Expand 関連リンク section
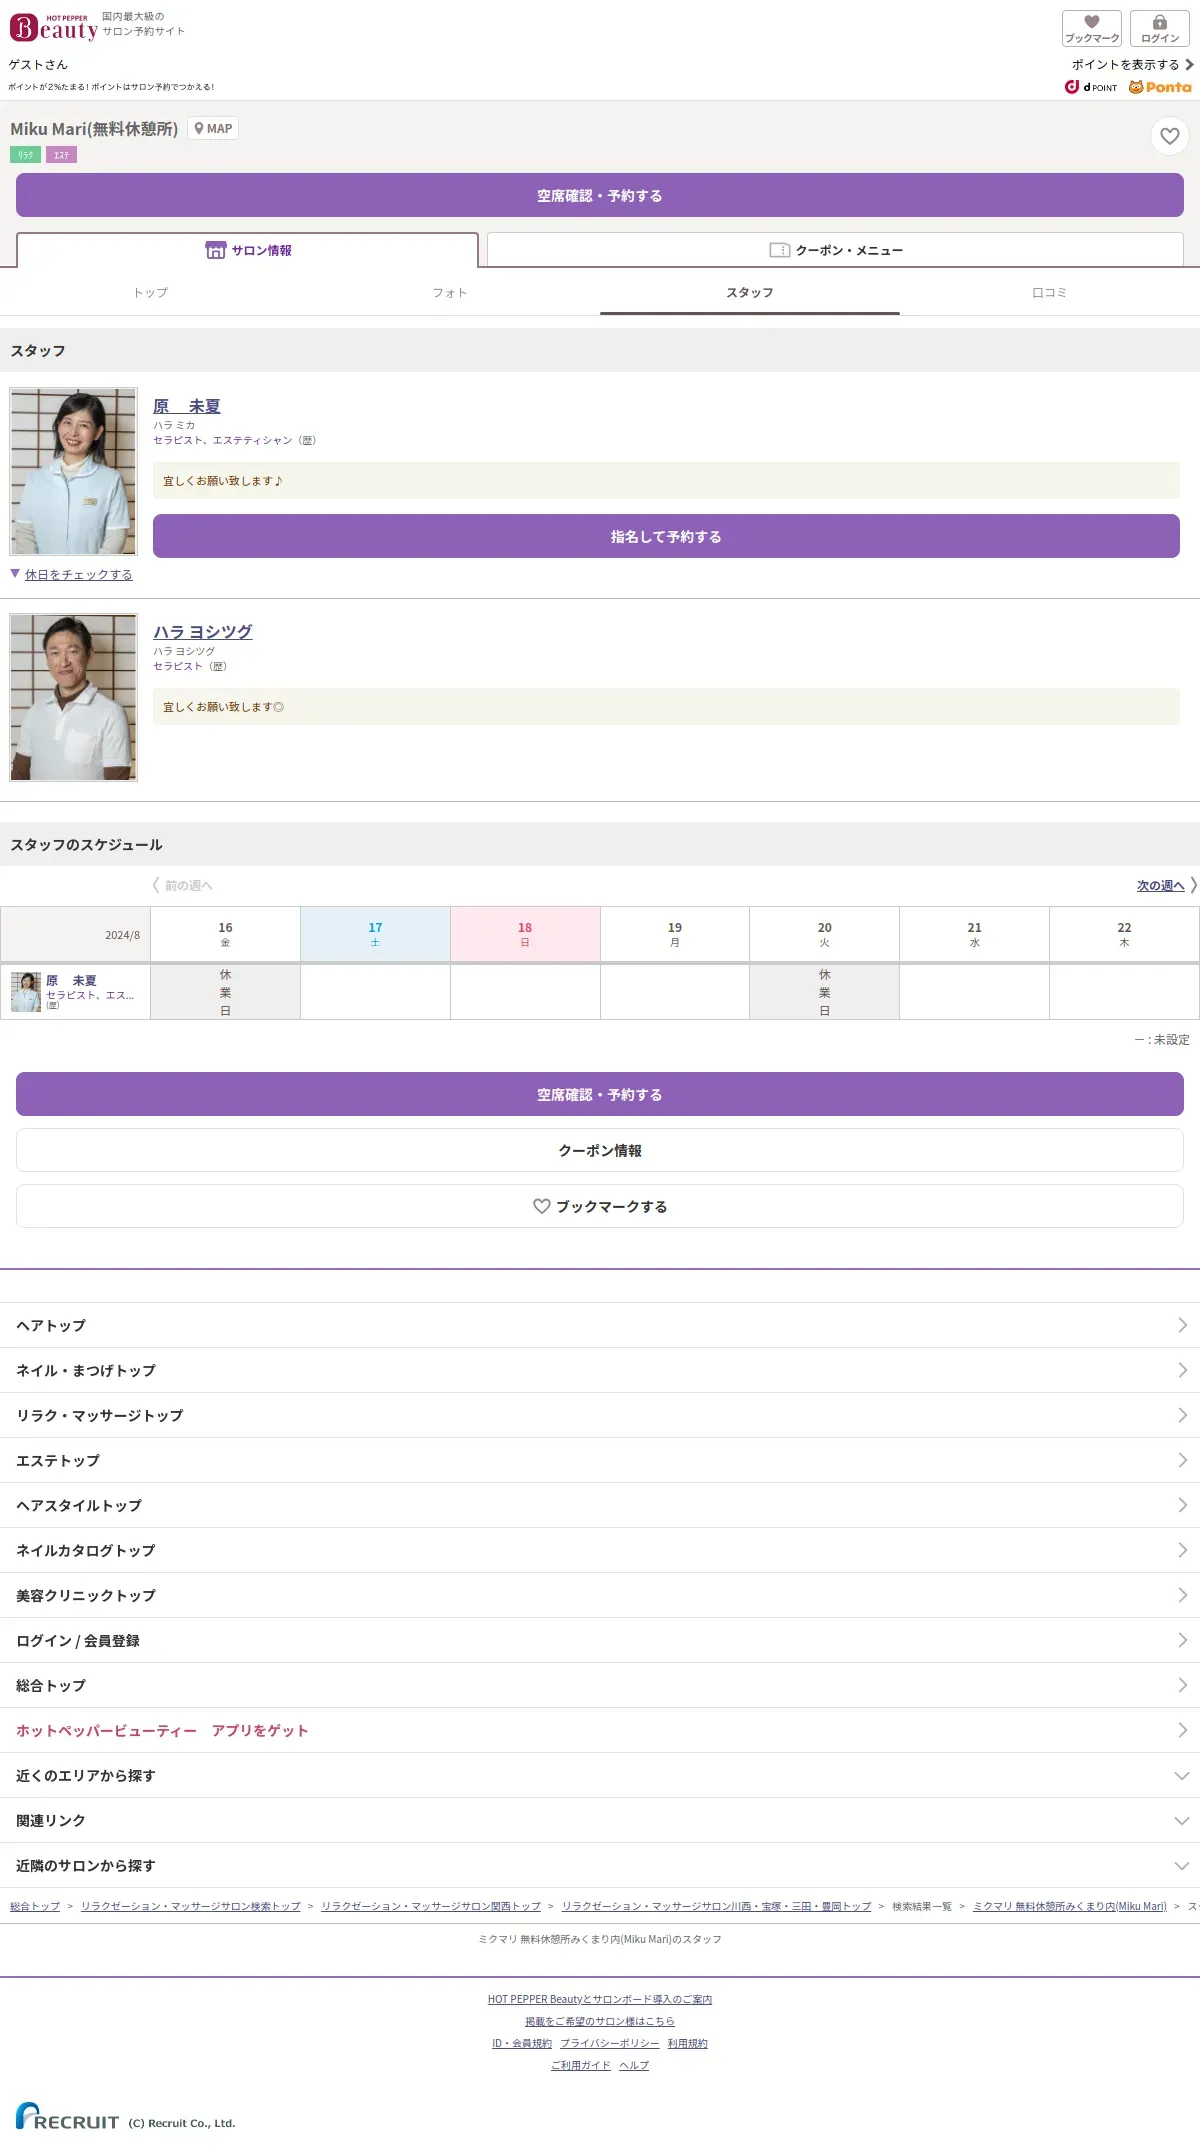The height and width of the screenshot is (2145, 1200). pyautogui.click(x=600, y=1820)
